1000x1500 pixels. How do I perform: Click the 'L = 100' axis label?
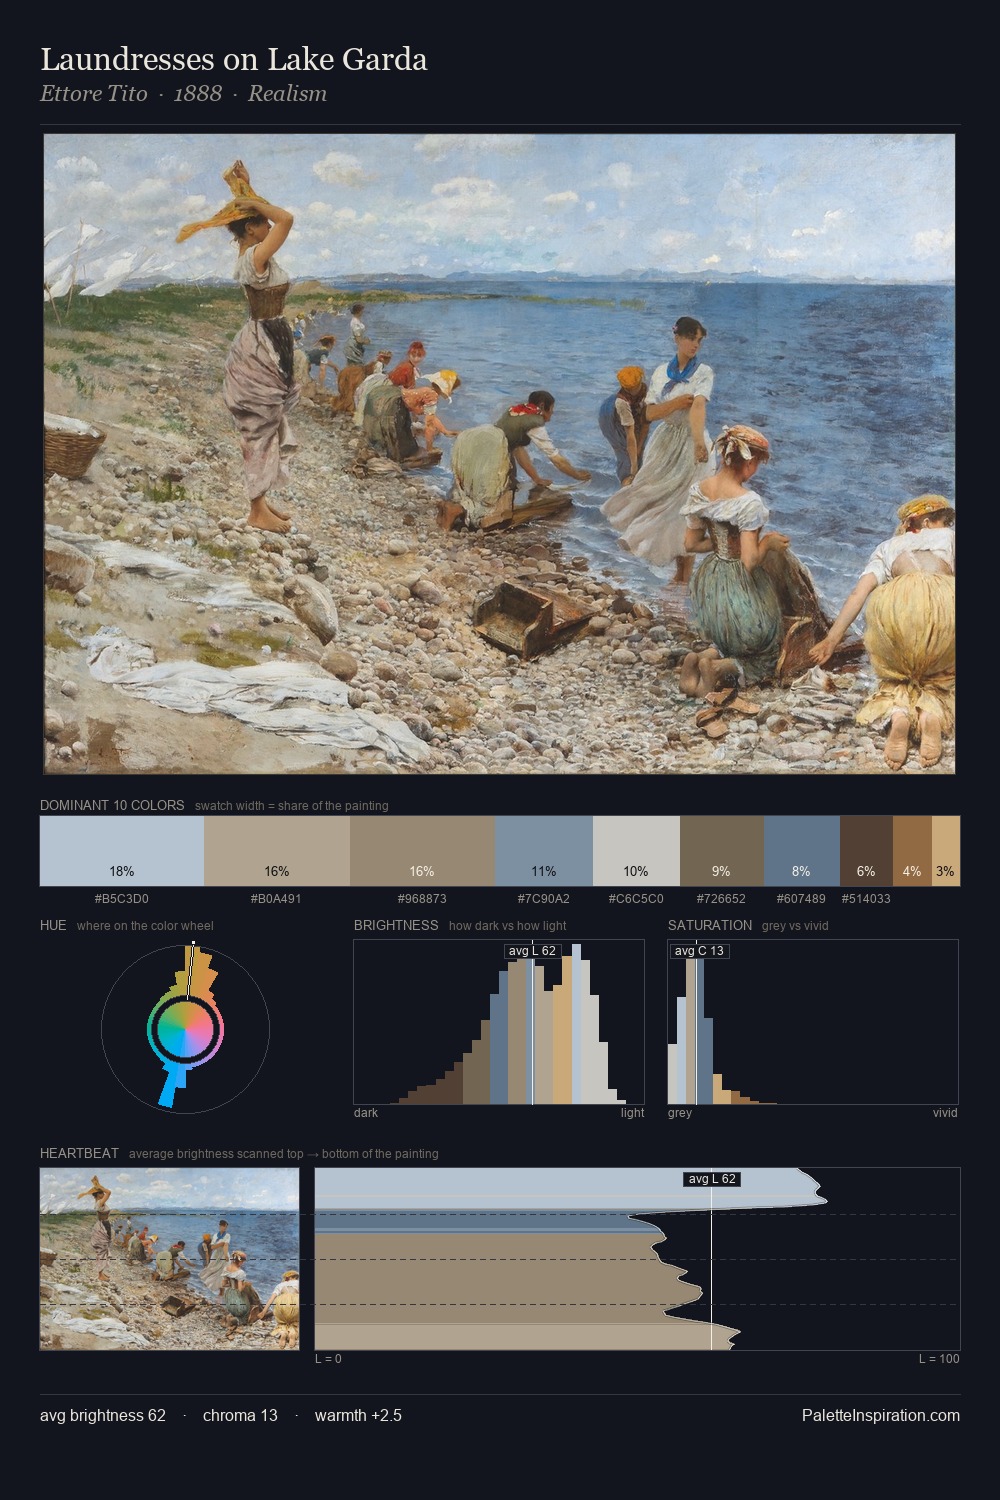939,1359
